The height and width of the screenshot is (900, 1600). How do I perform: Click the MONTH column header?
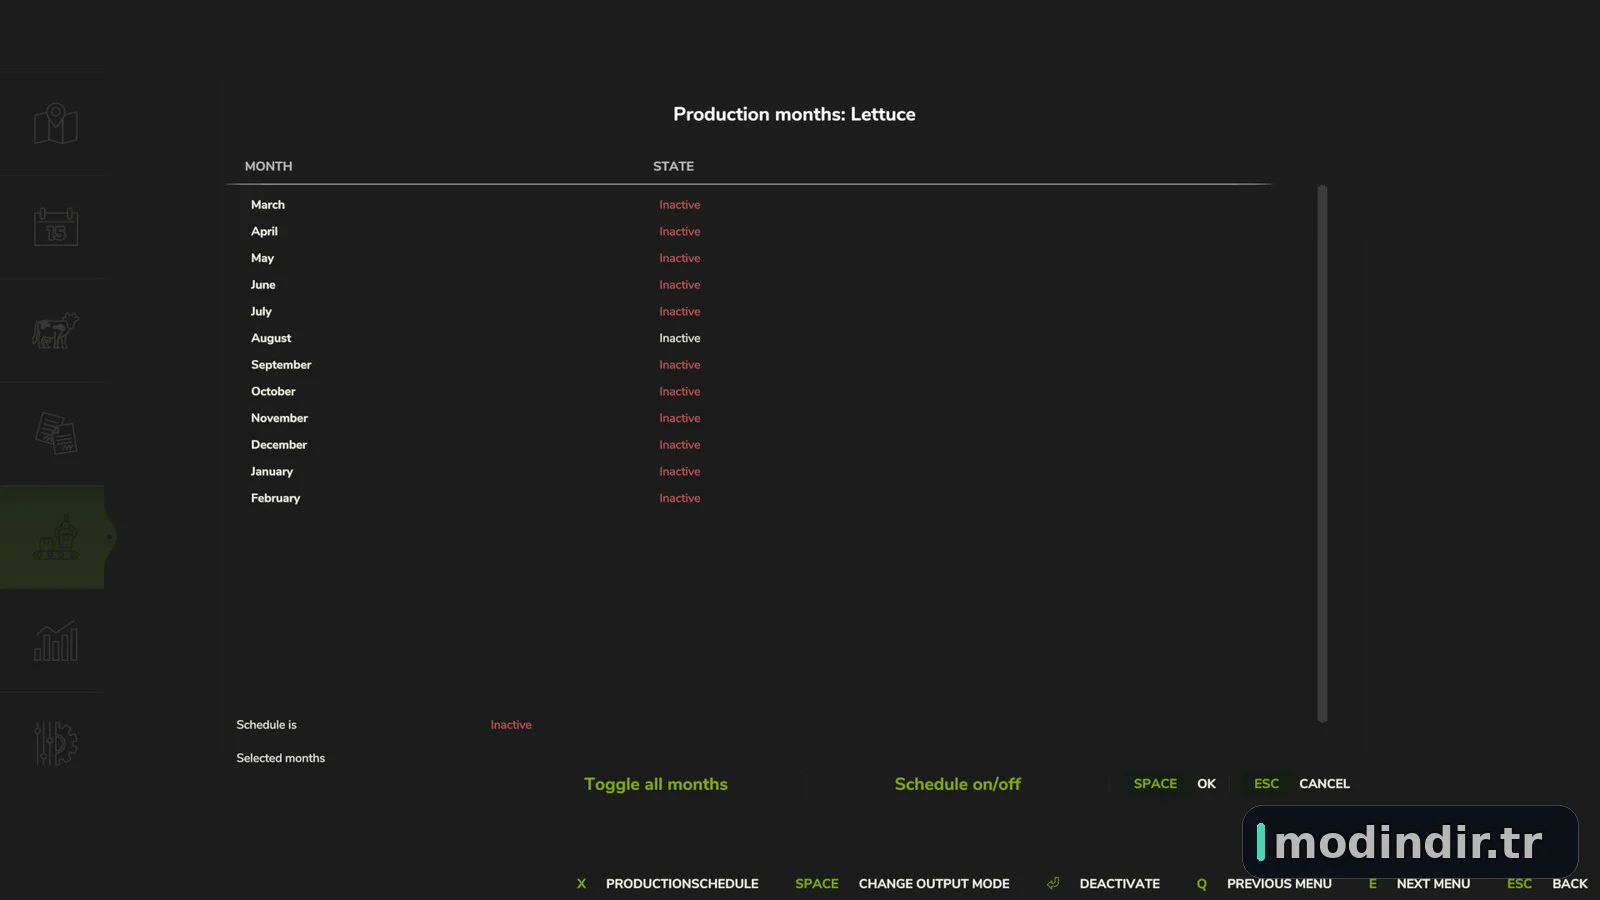269,166
